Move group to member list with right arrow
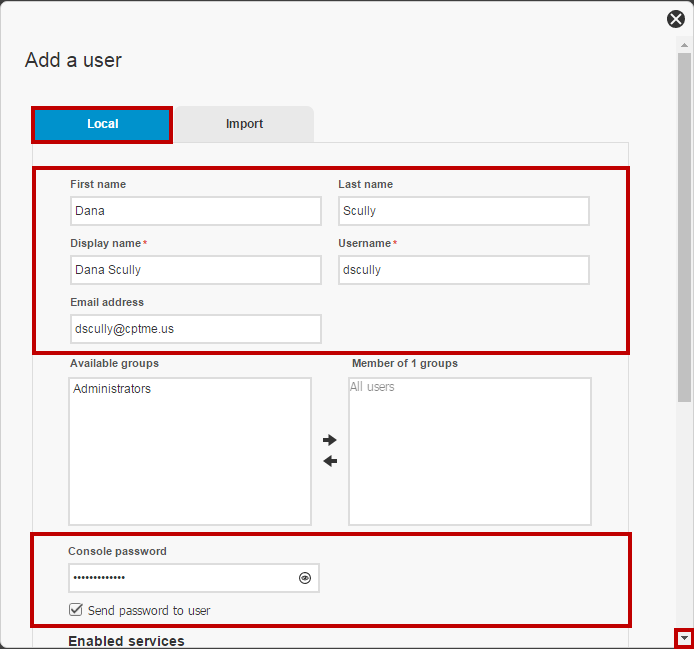Image resolution: width=694 pixels, height=649 pixels. tap(330, 440)
